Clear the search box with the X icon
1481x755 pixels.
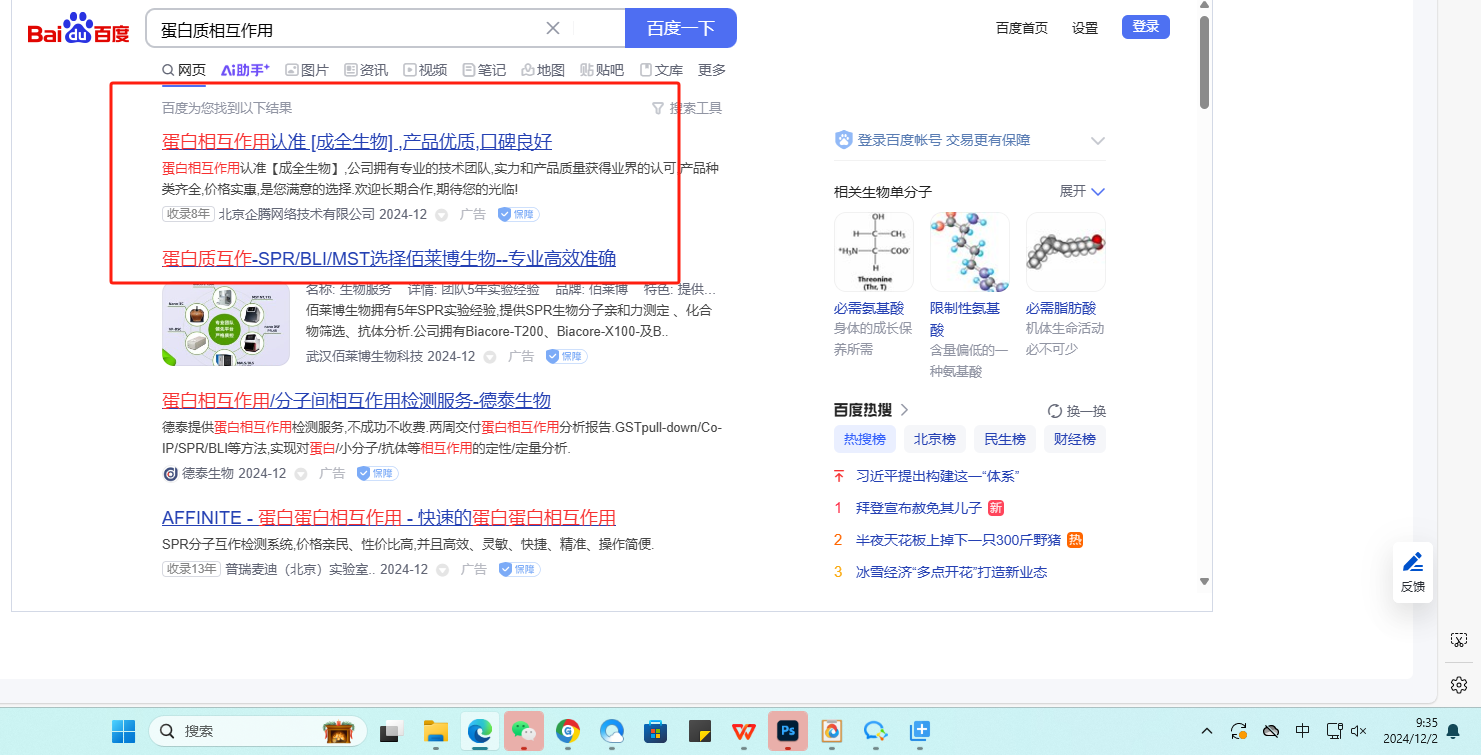[x=552, y=28]
